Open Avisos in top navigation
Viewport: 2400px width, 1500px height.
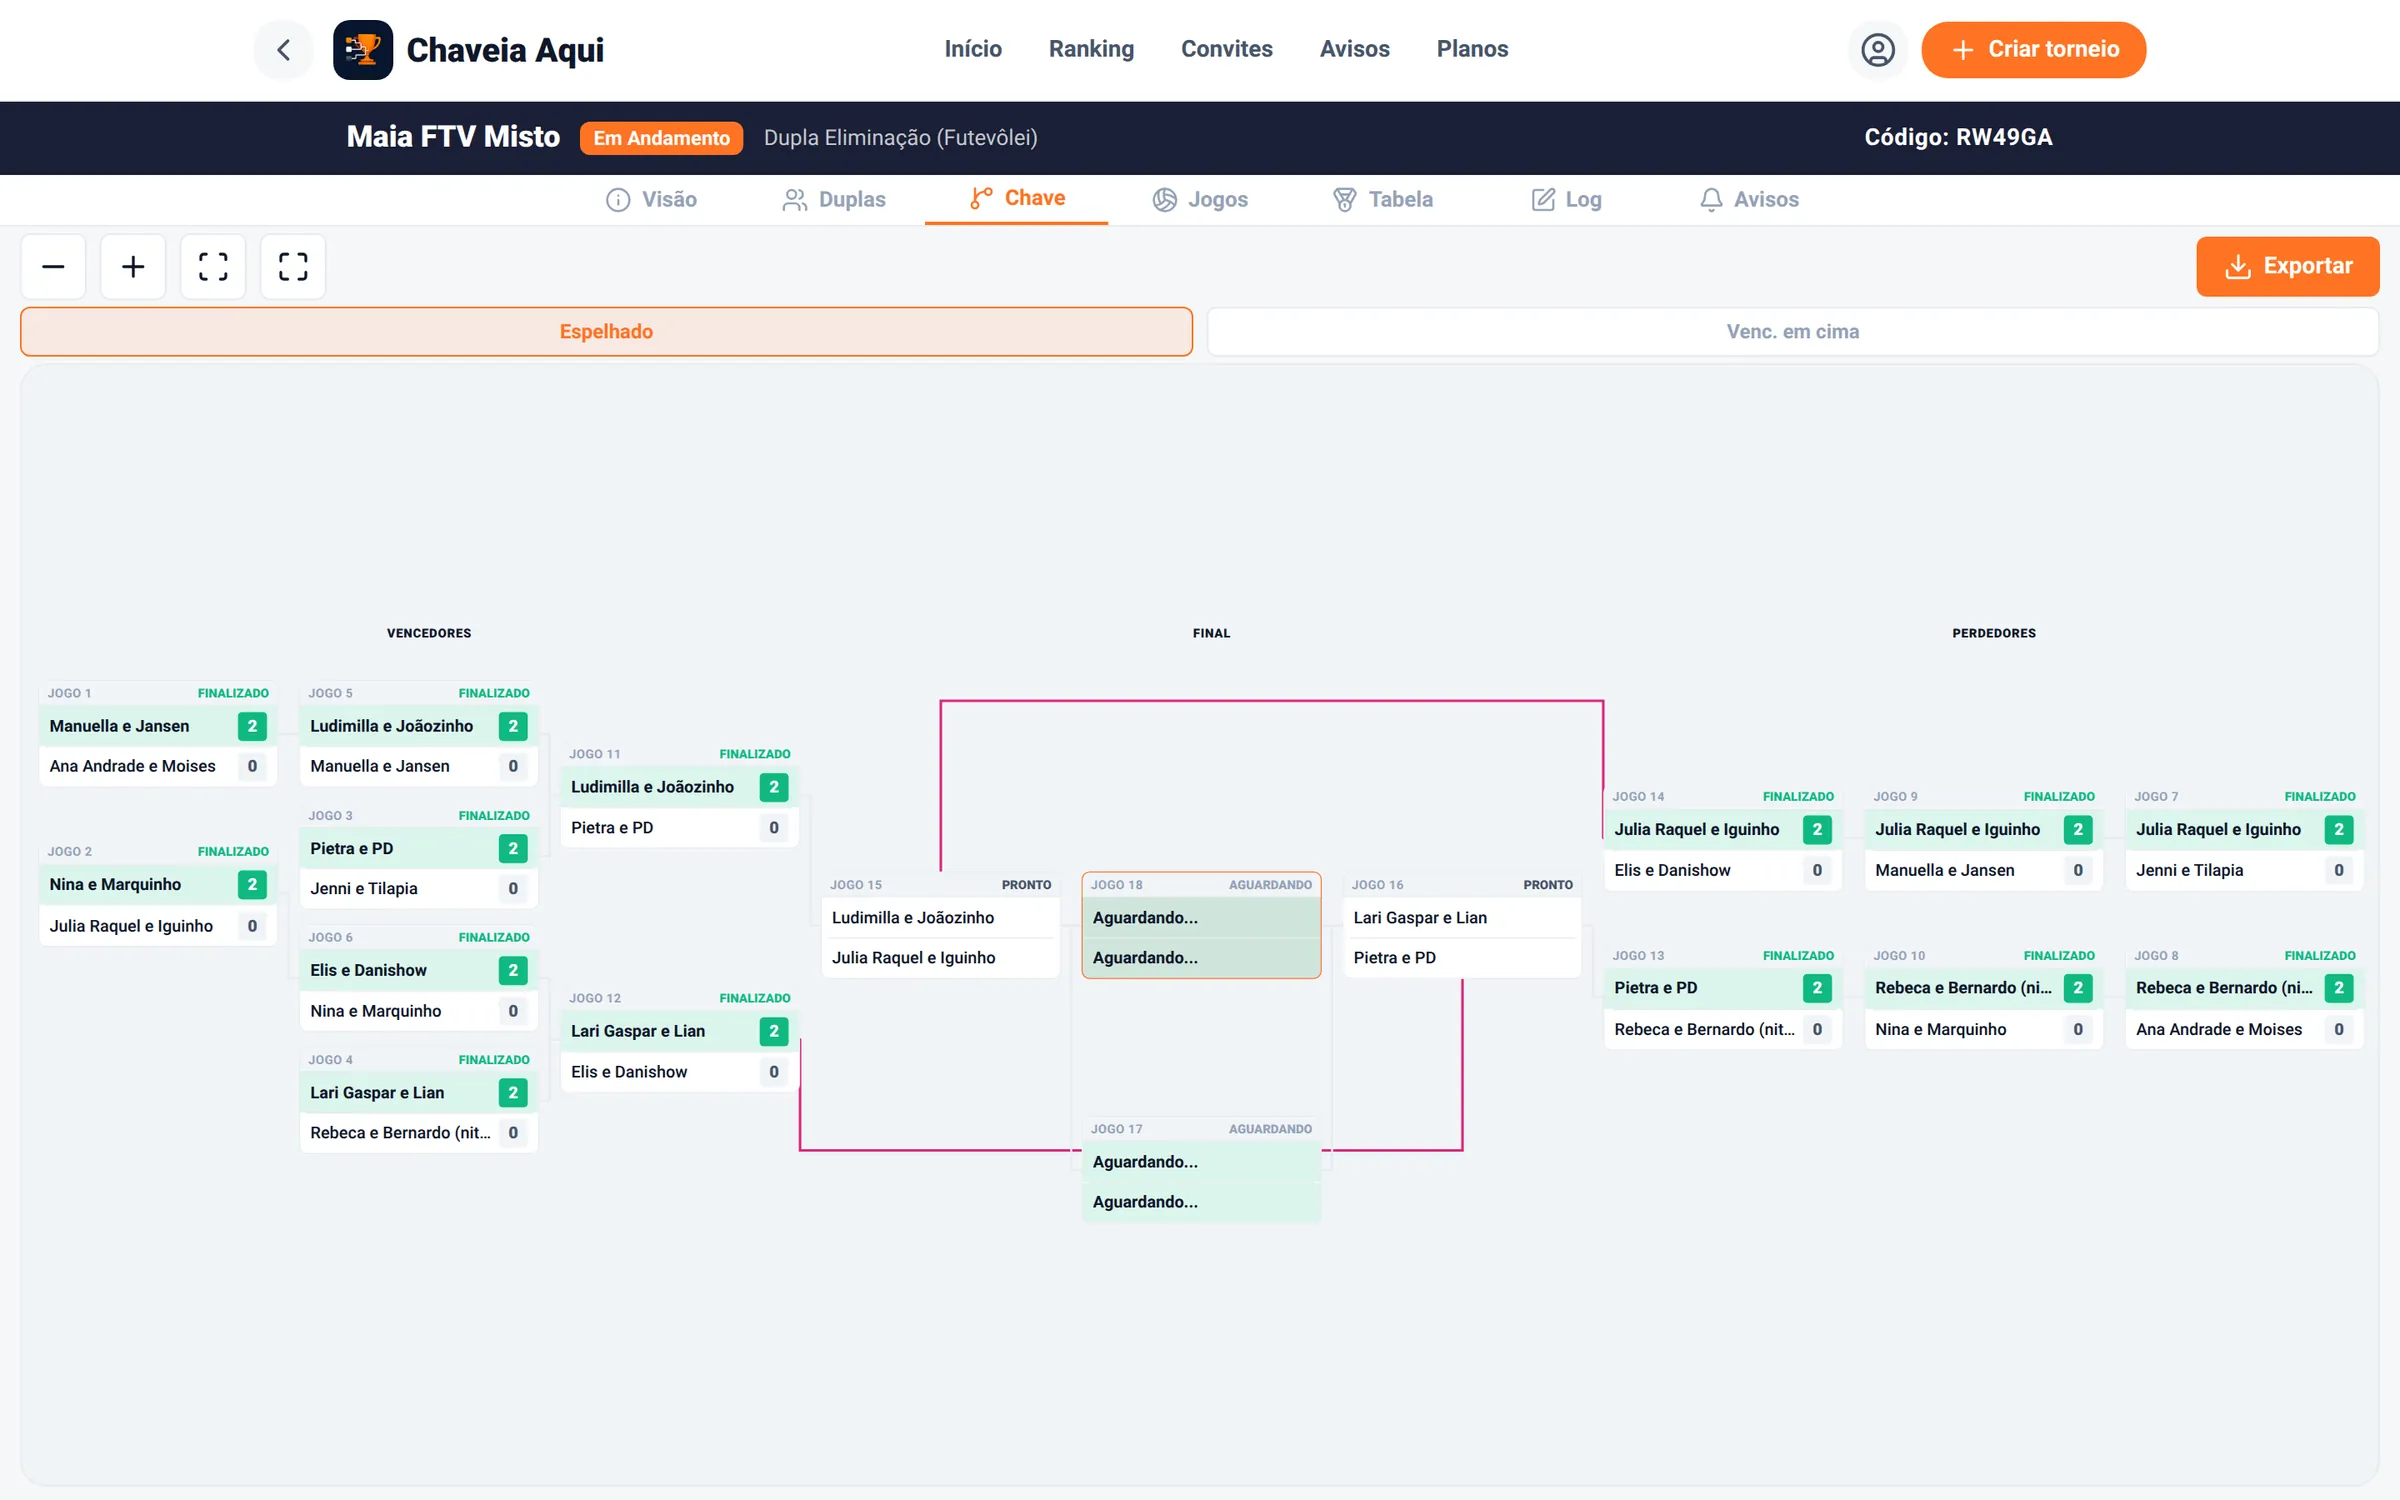[1355, 49]
